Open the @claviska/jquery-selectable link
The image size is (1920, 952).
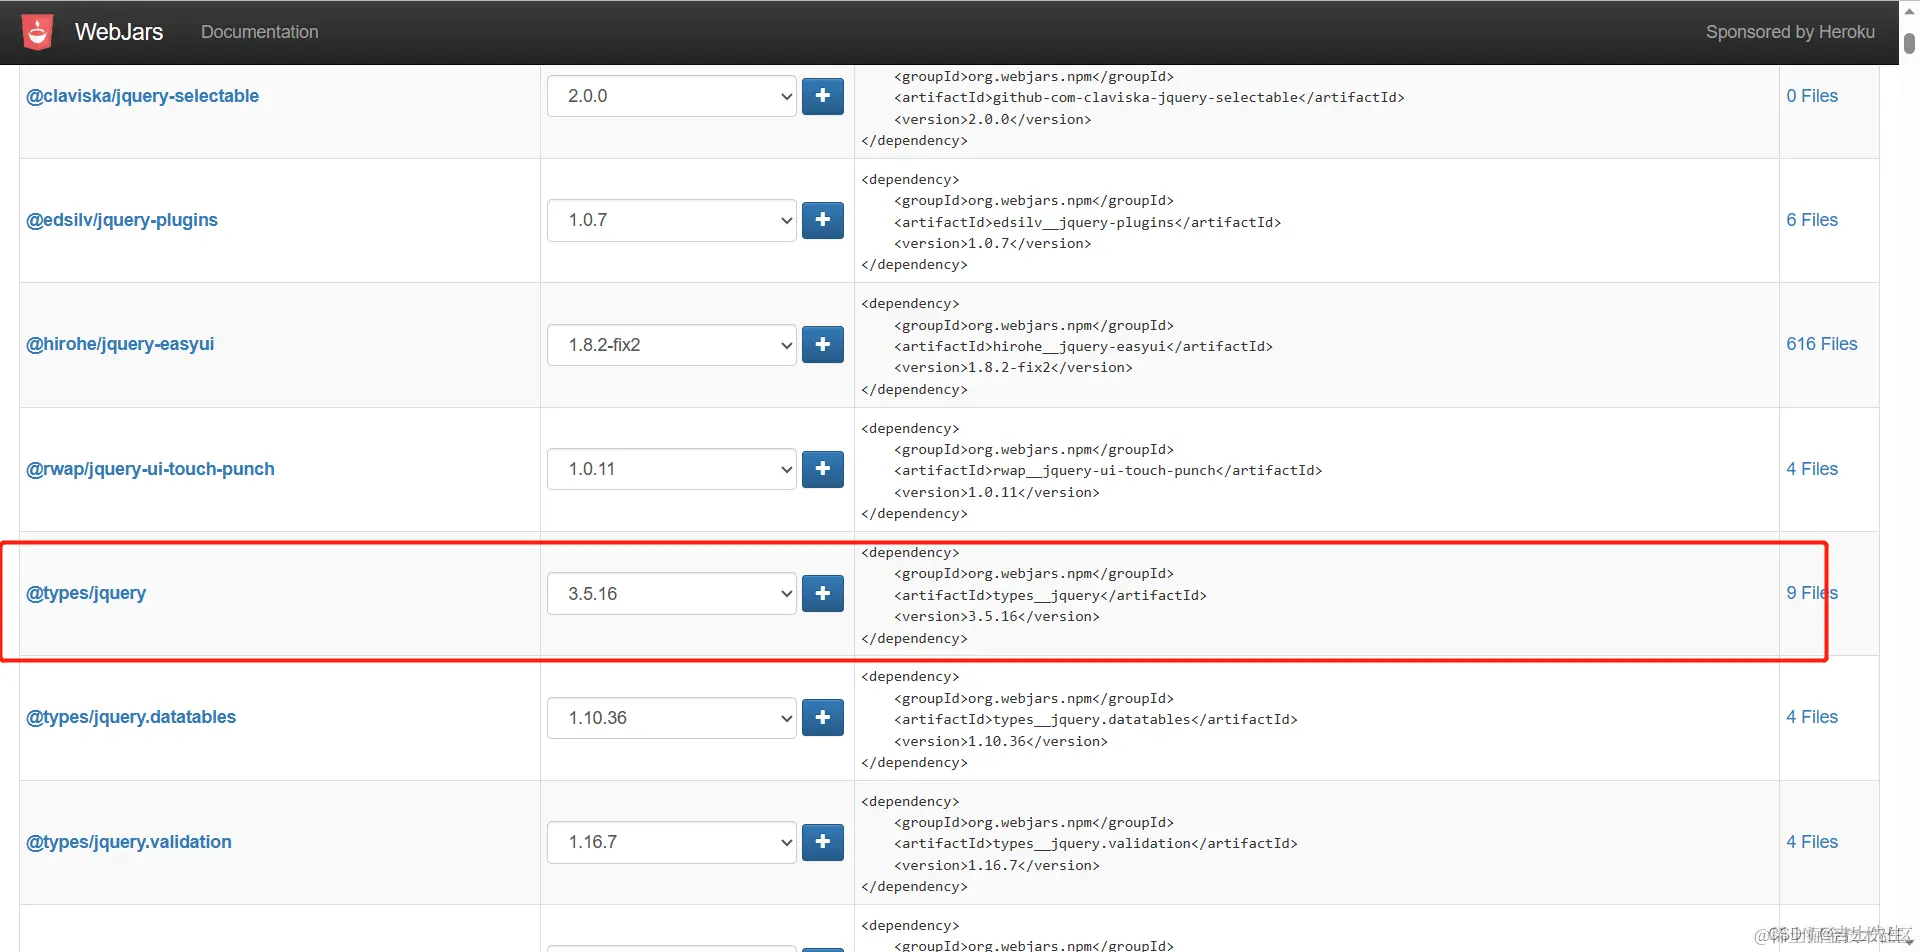pos(142,96)
